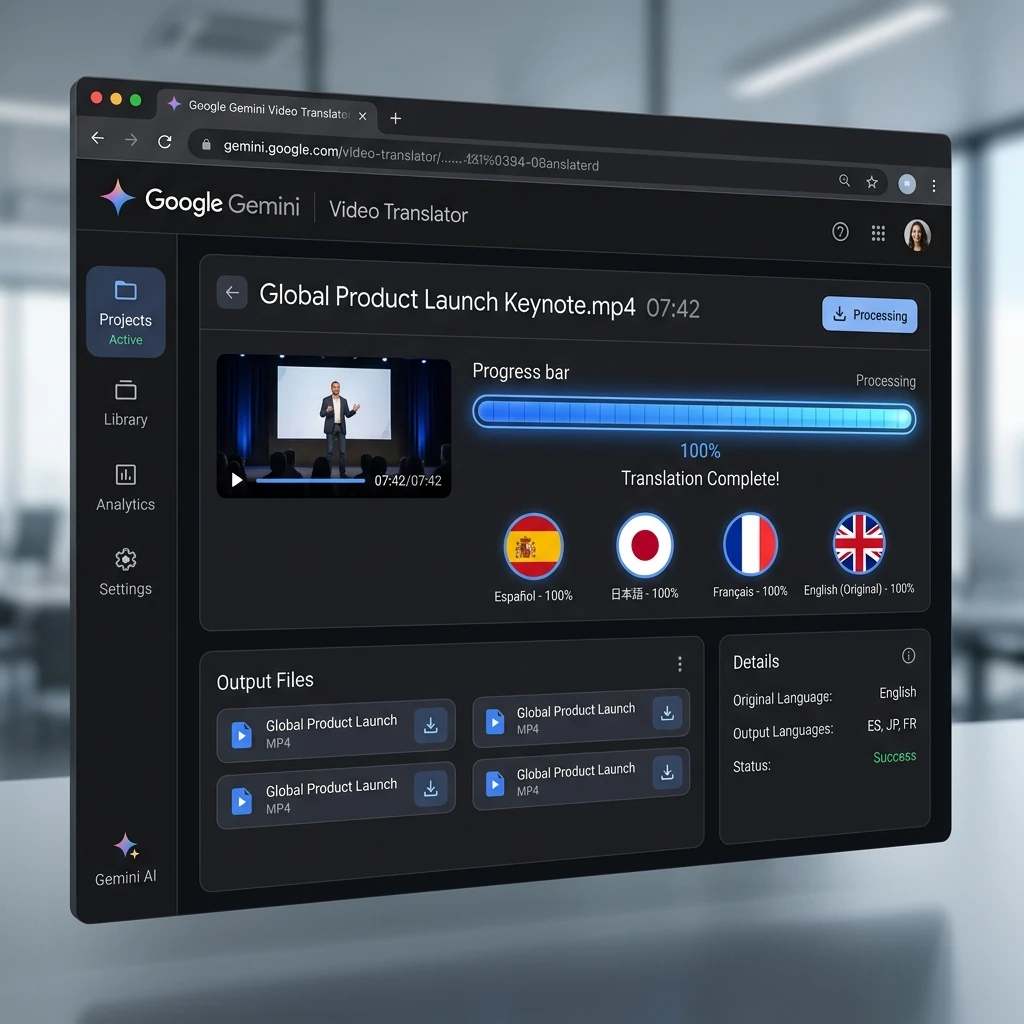The image size is (1024, 1024).
Task: Click the English original language value
Action: (x=897, y=692)
